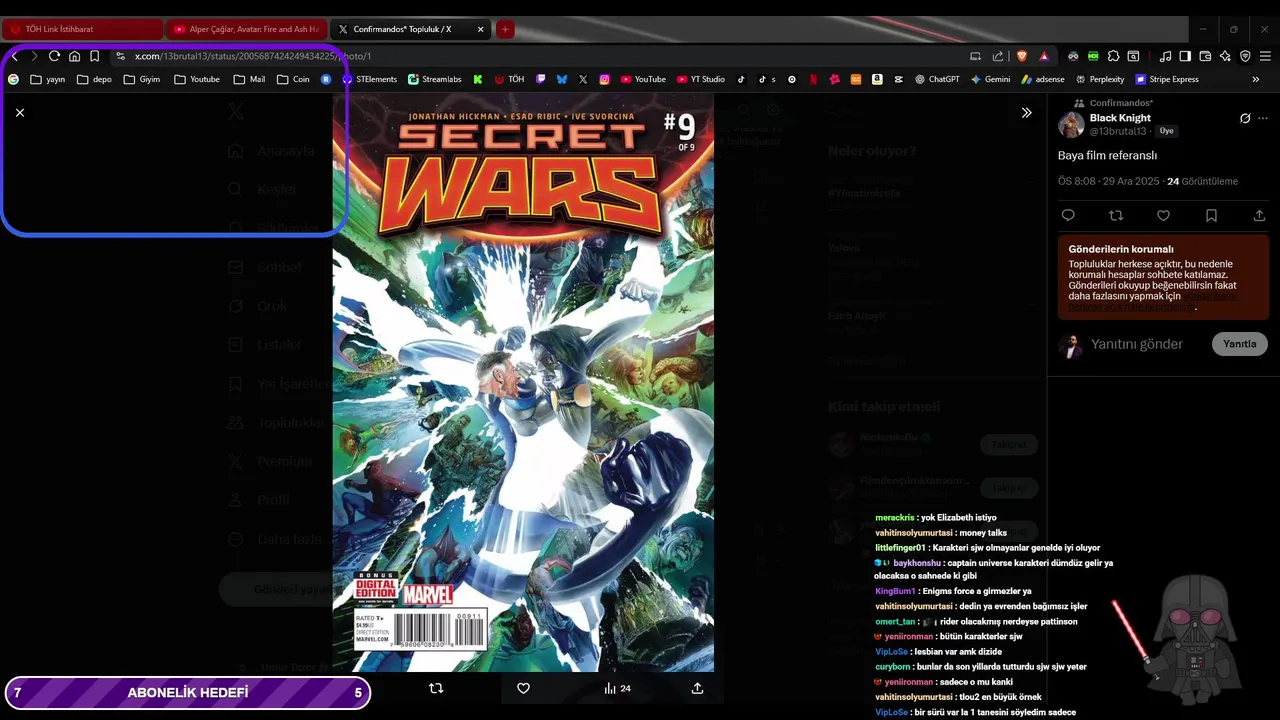The image size is (1280, 720).
Task: Open the Stripe Express bookmark
Action: tap(1167, 79)
